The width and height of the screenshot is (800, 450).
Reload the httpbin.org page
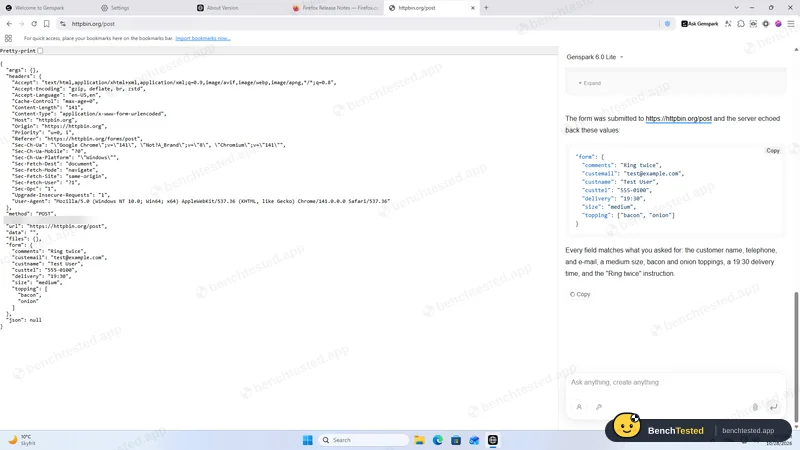pos(34,24)
